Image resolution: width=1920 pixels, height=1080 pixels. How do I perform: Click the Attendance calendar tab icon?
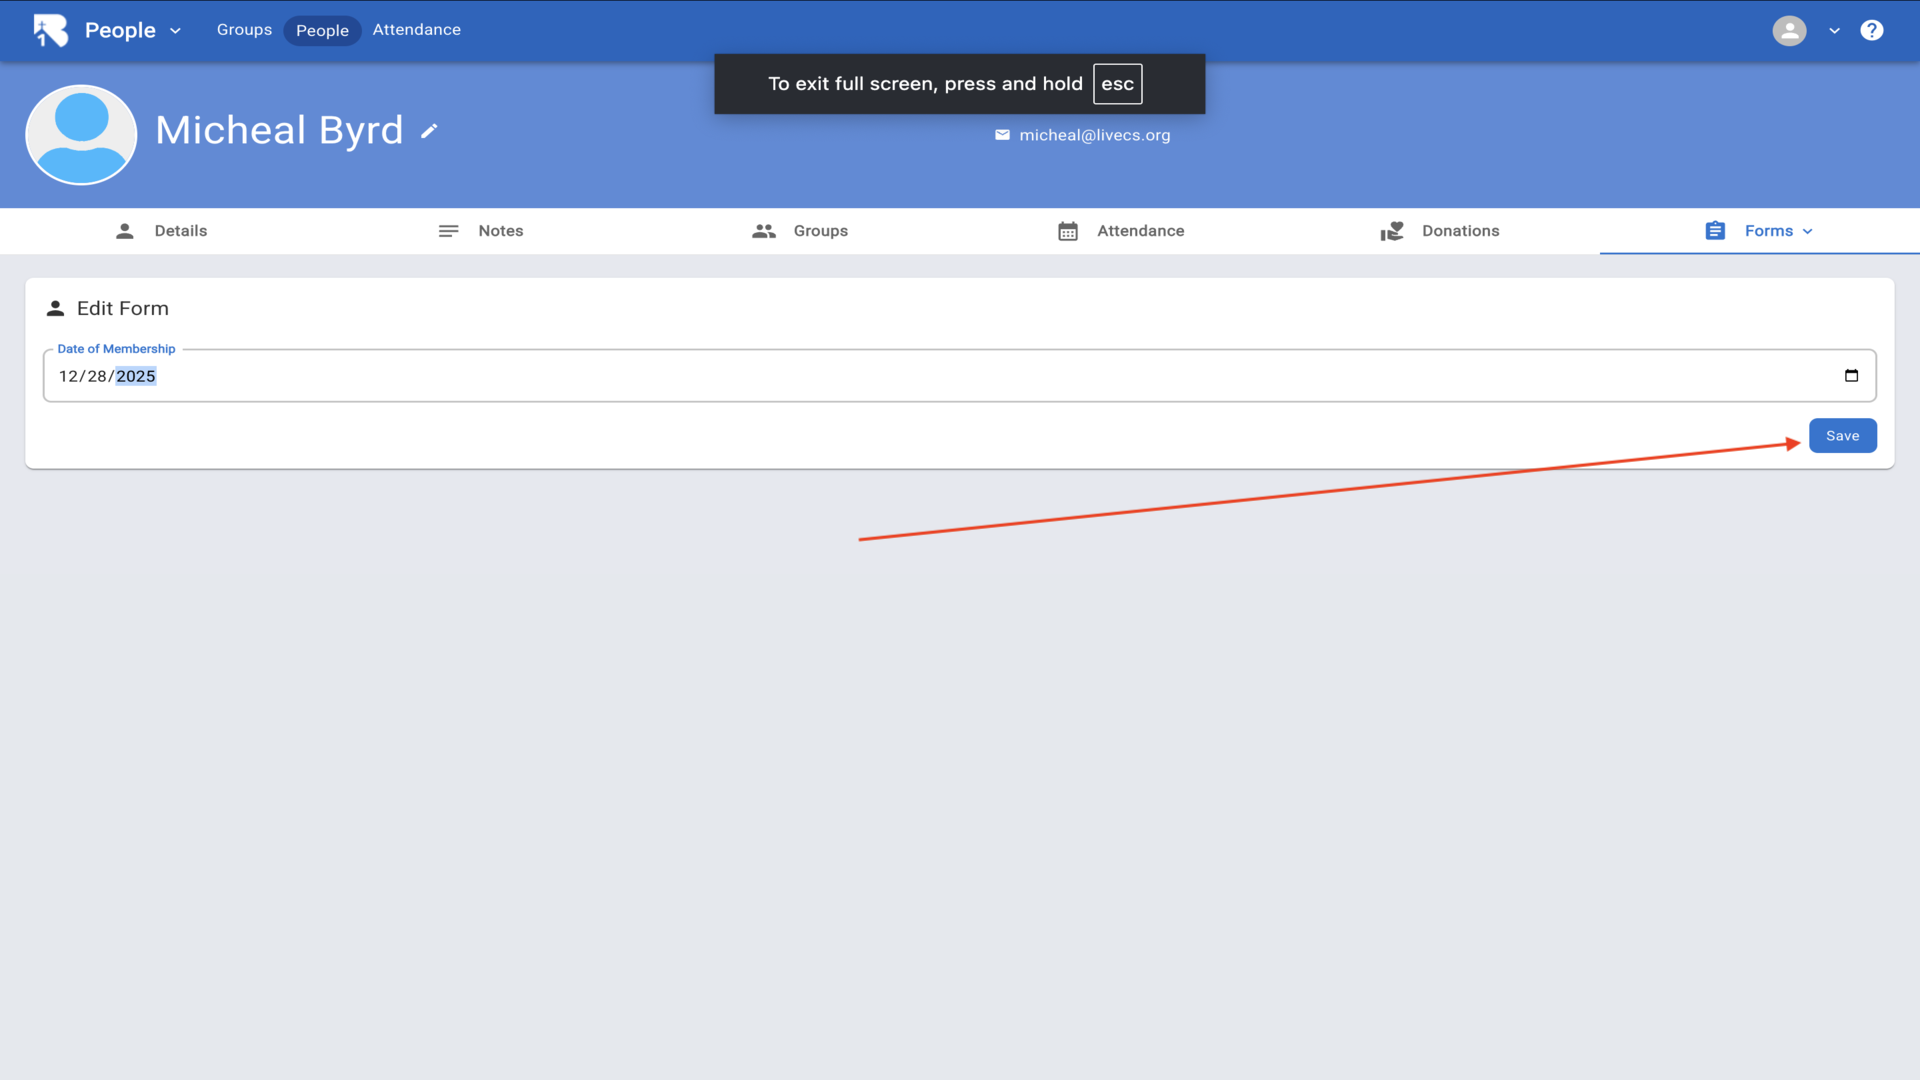click(1068, 231)
